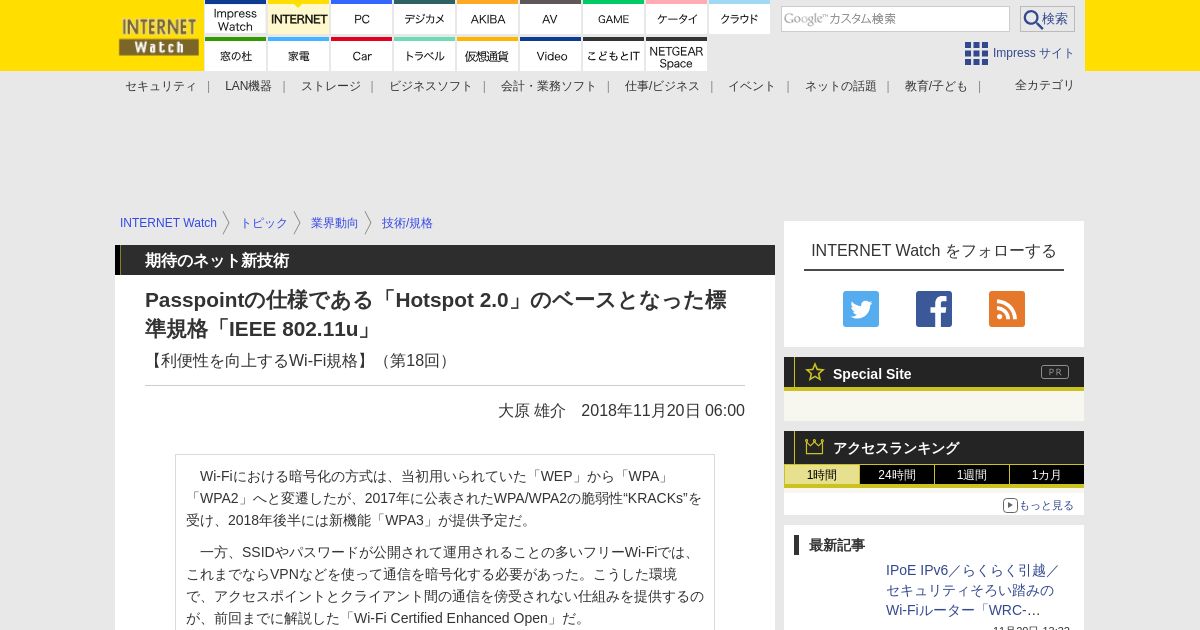
Task: Open the 仮想通貨 Watch tab
Action: [488, 55]
